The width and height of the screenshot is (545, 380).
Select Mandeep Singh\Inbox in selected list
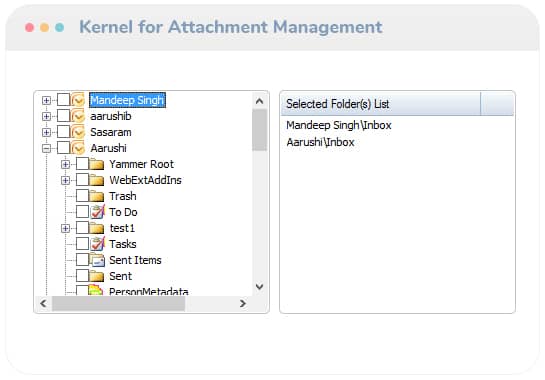click(339, 125)
